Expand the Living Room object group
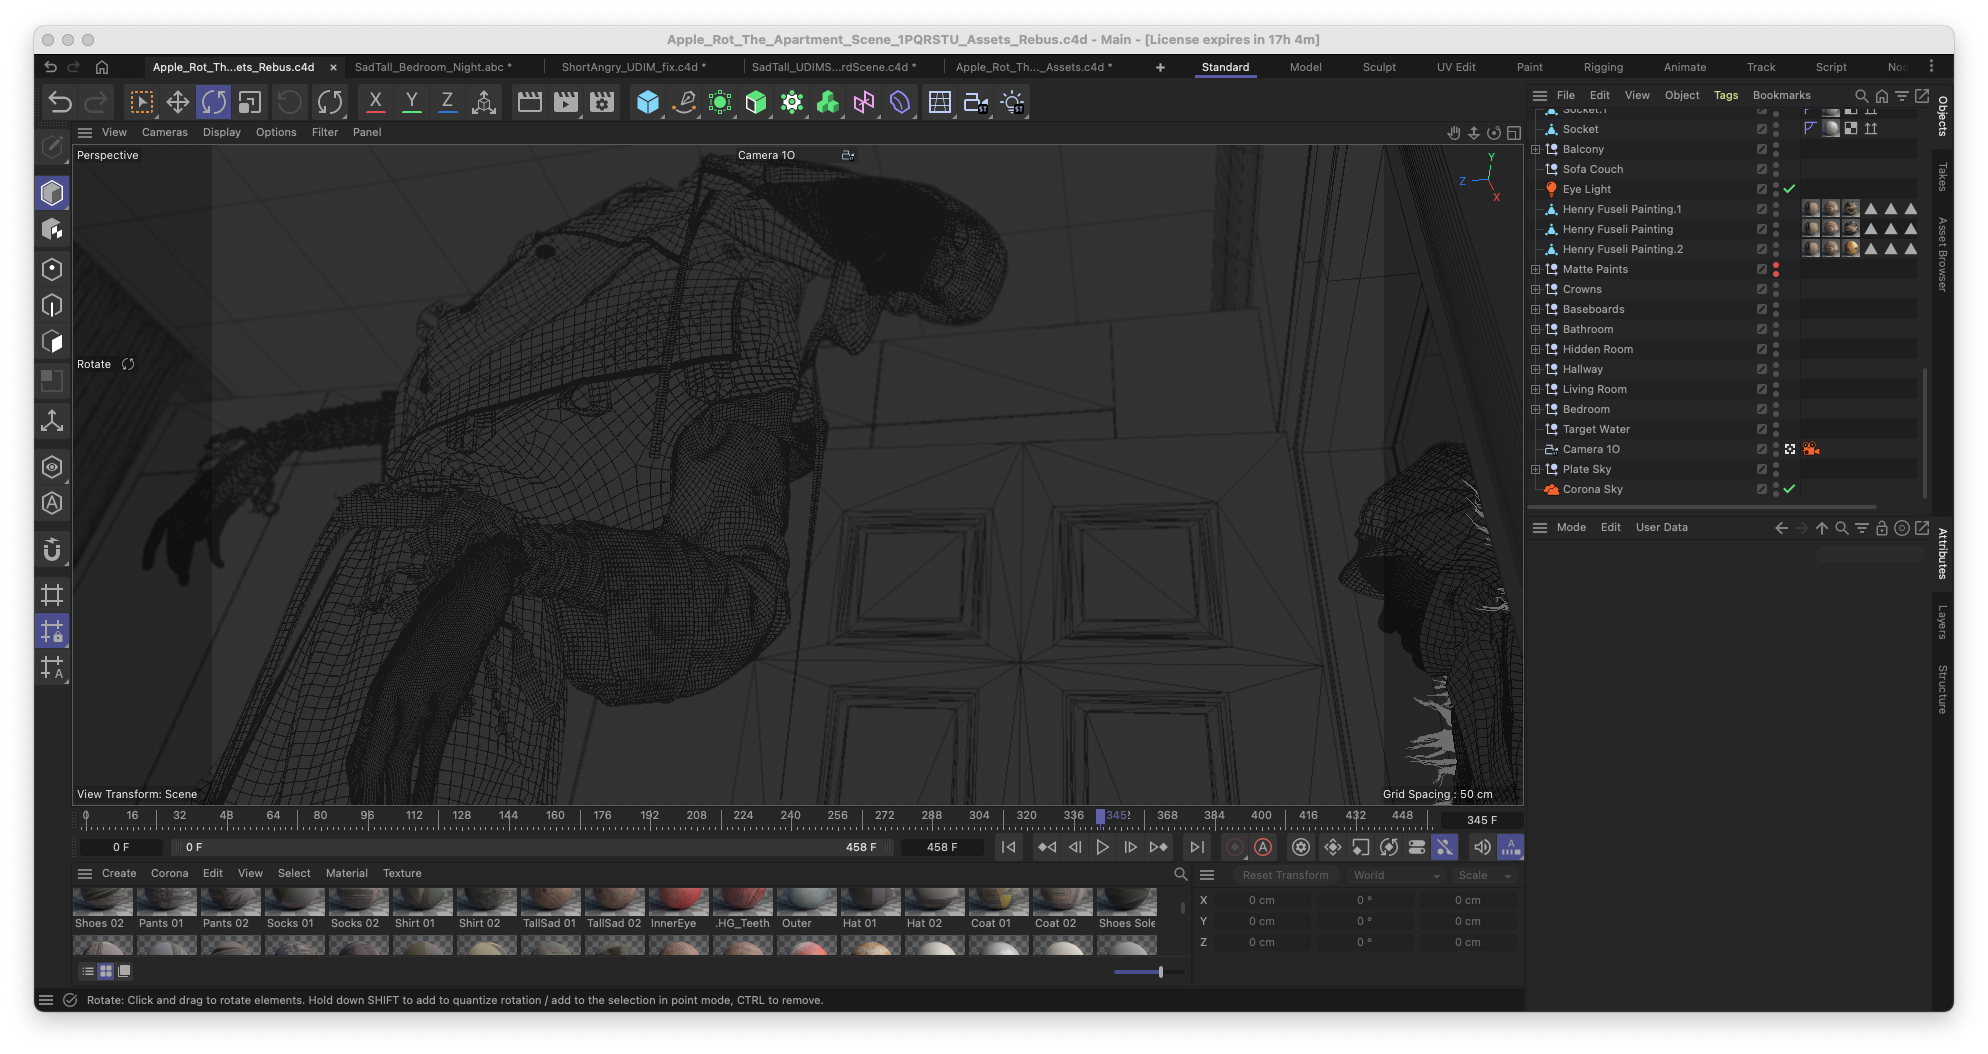 (x=1536, y=389)
